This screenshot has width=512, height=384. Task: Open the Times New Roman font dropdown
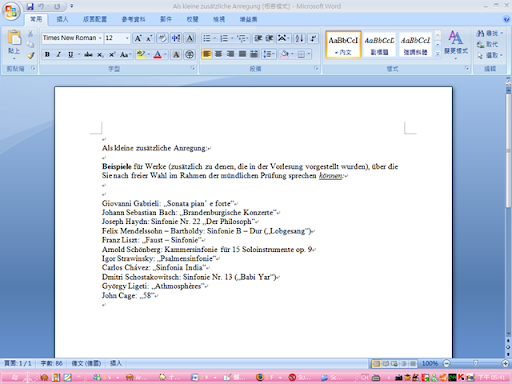tap(100, 38)
